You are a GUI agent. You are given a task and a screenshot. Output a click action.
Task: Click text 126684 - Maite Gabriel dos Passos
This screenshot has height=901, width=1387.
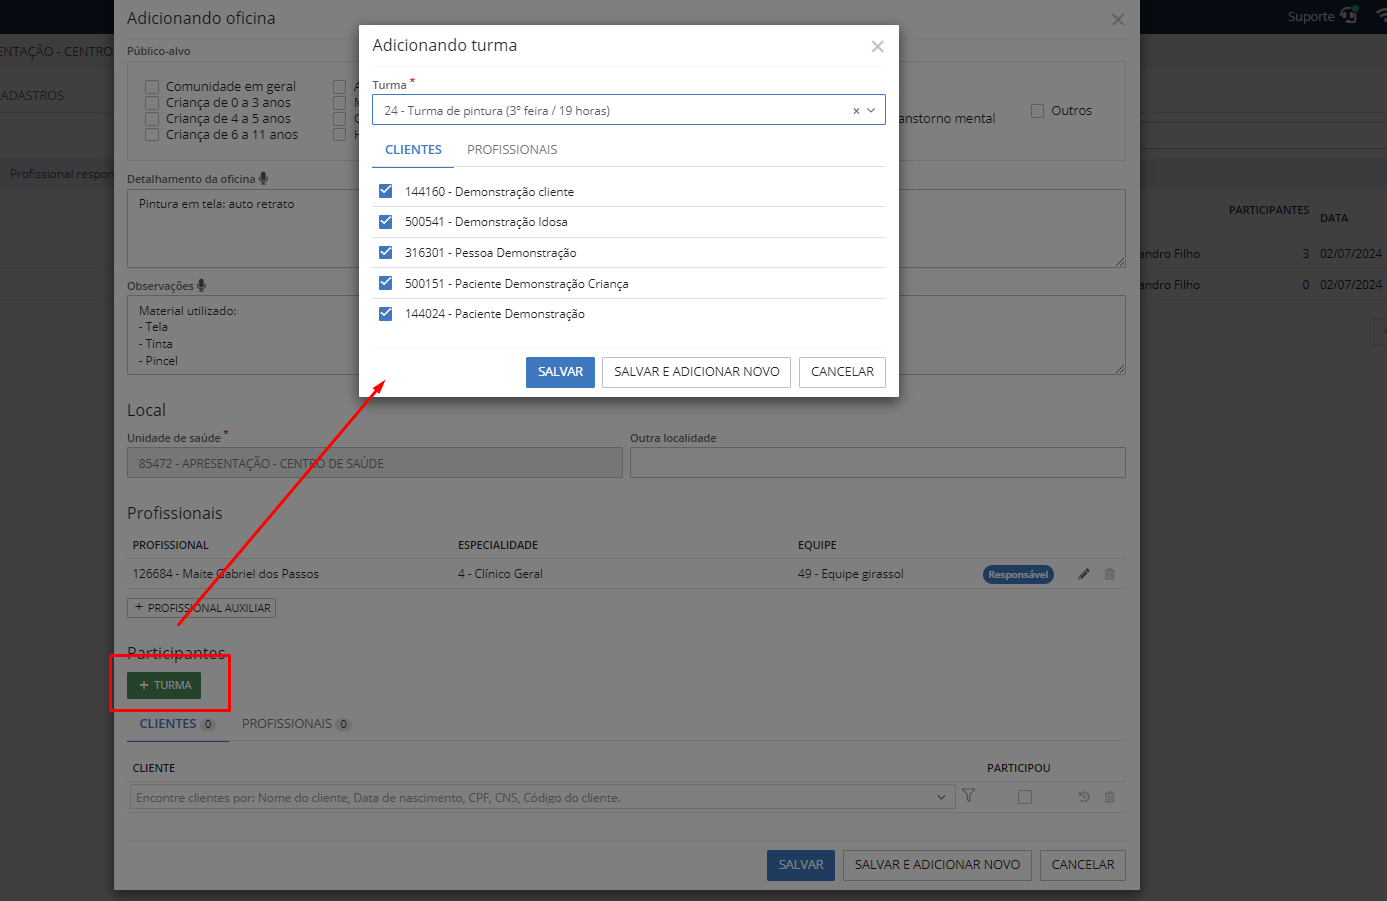(x=226, y=574)
